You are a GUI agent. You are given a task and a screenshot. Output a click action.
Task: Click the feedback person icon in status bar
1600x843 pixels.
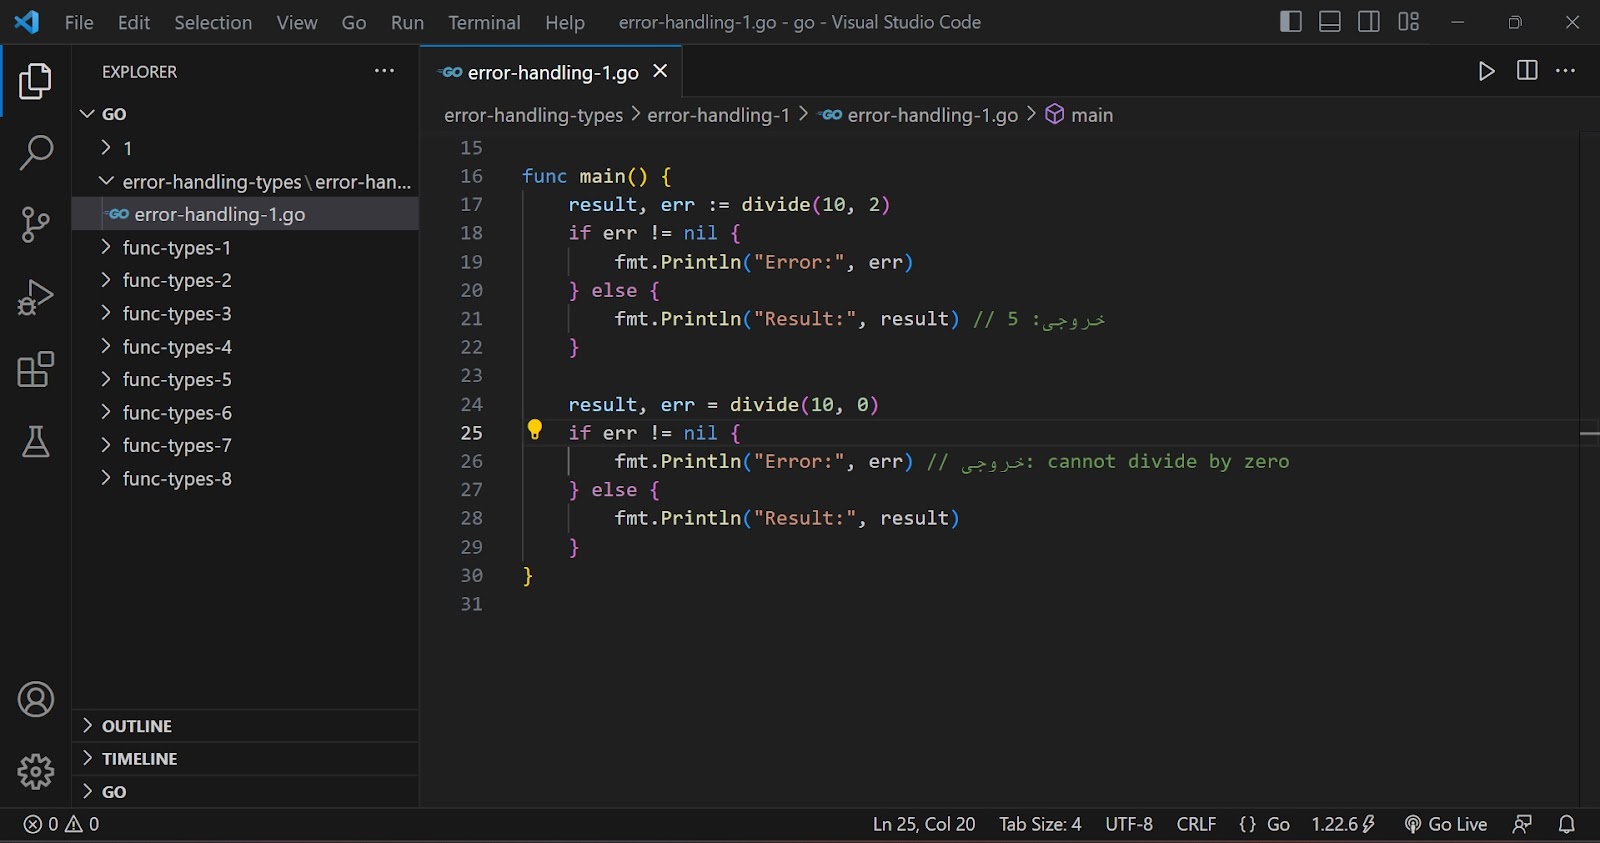(1522, 824)
